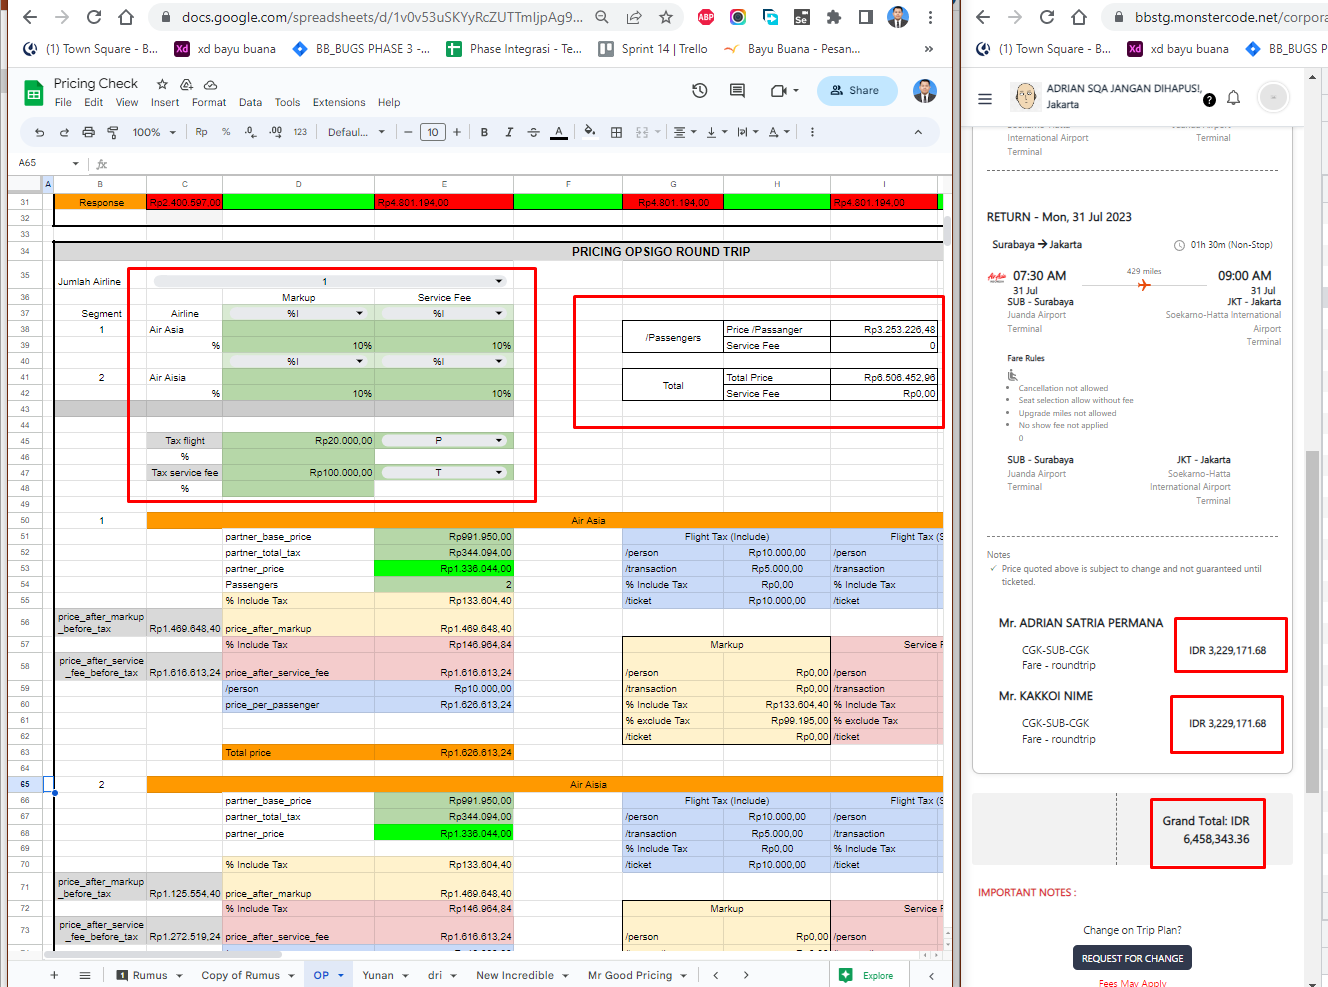The width and height of the screenshot is (1328, 987).
Task: Format cells as Rp currency
Action: 201,132
